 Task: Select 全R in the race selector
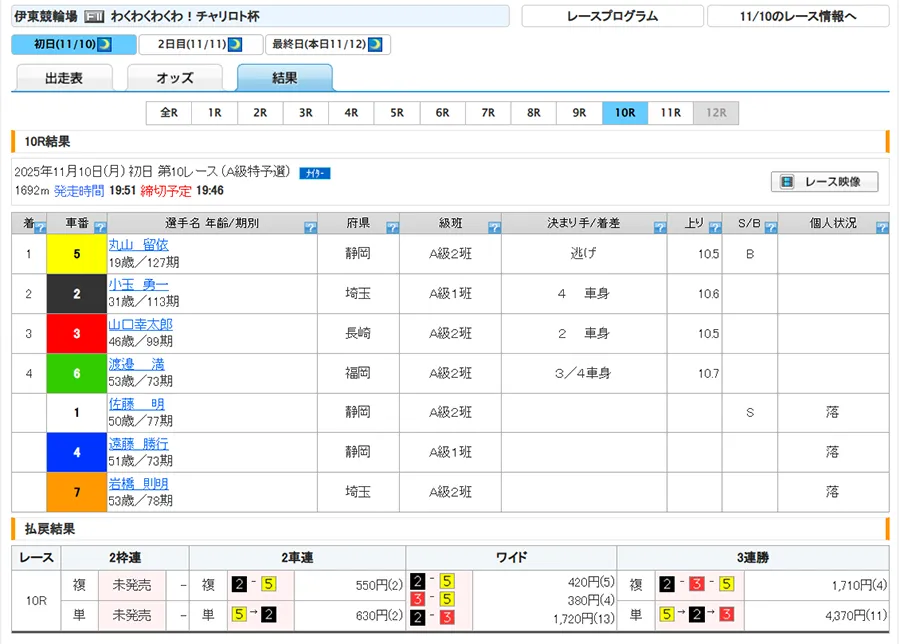[168, 113]
